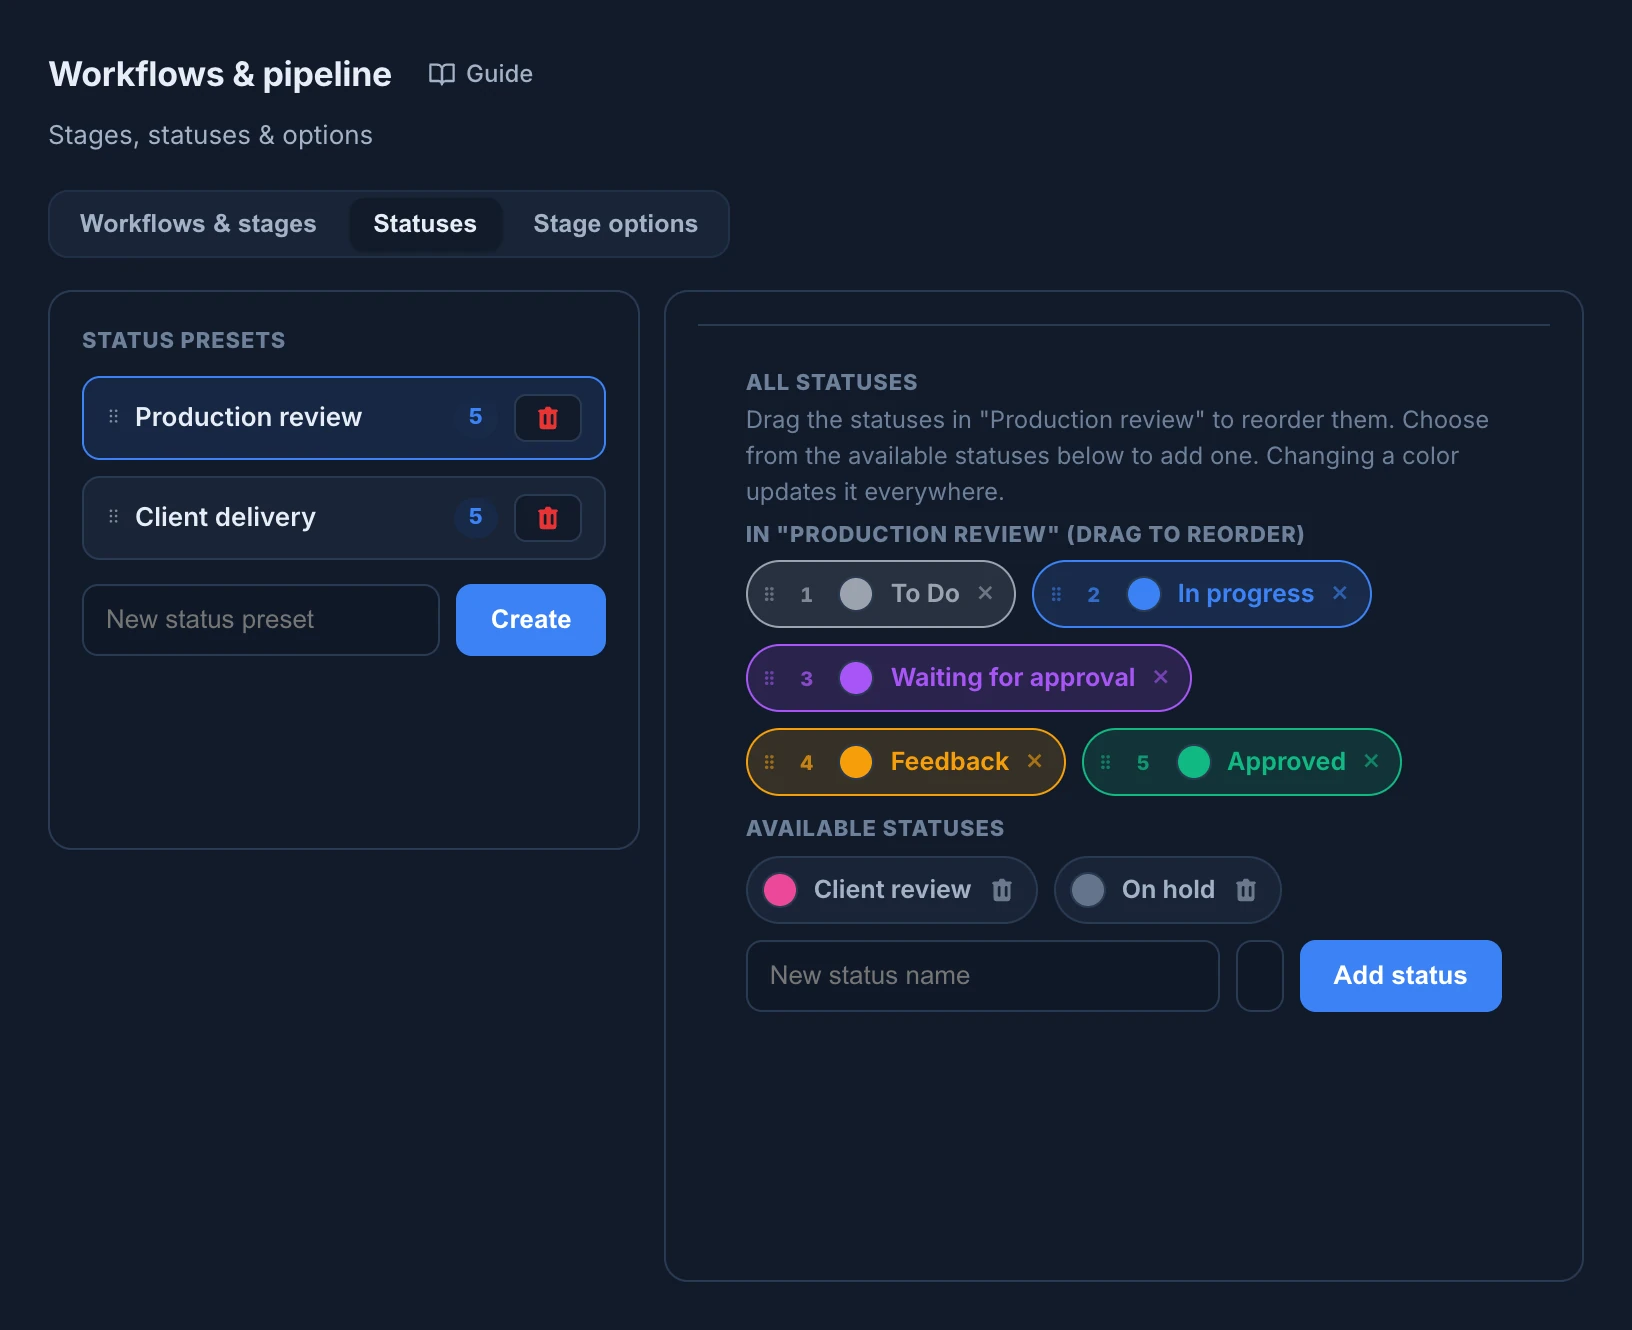Select the Client delivery preset
The width and height of the screenshot is (1632, 1330).
344,518
